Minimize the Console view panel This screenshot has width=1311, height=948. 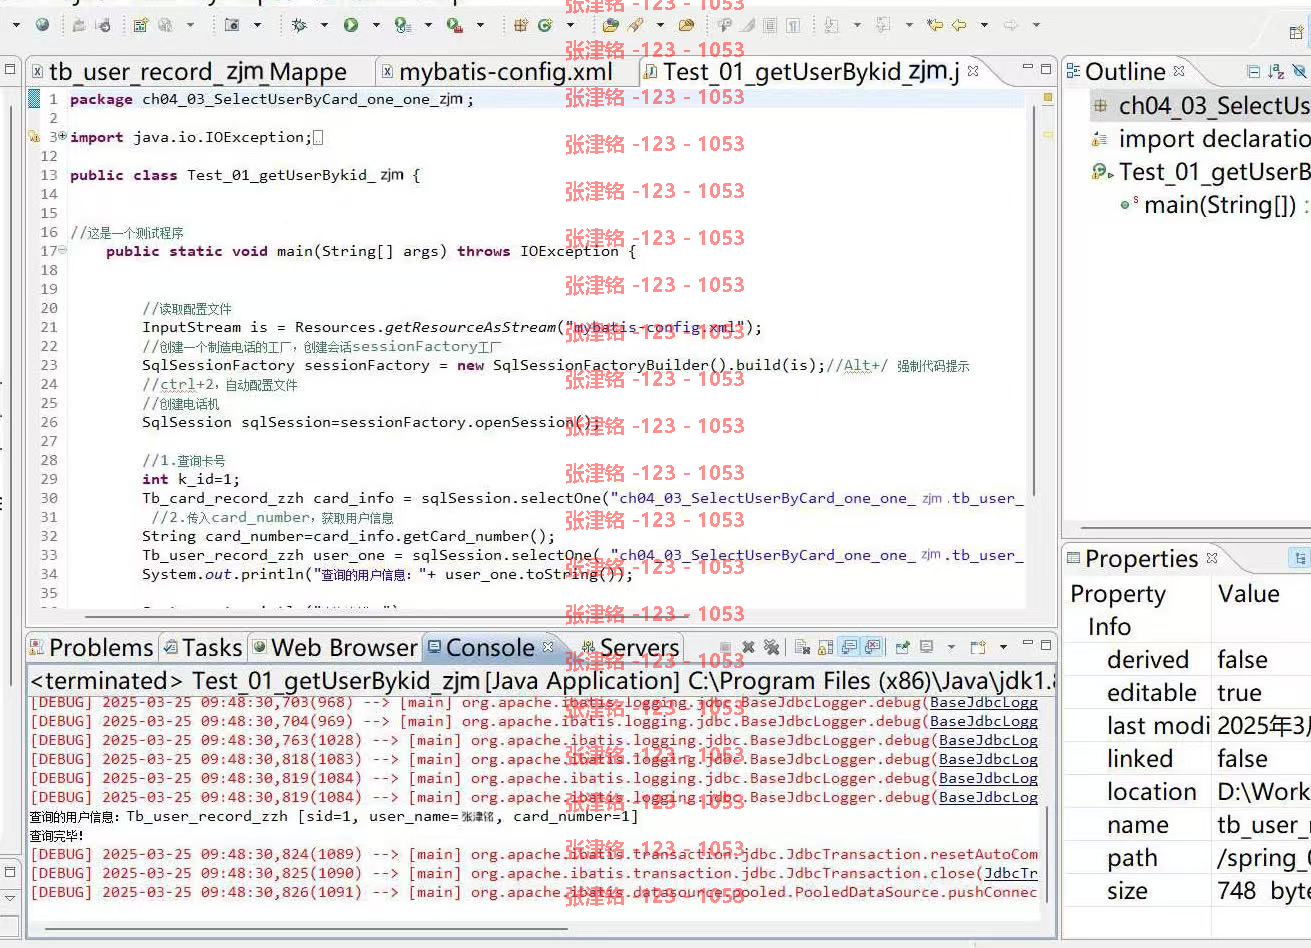pos(1027,643)
